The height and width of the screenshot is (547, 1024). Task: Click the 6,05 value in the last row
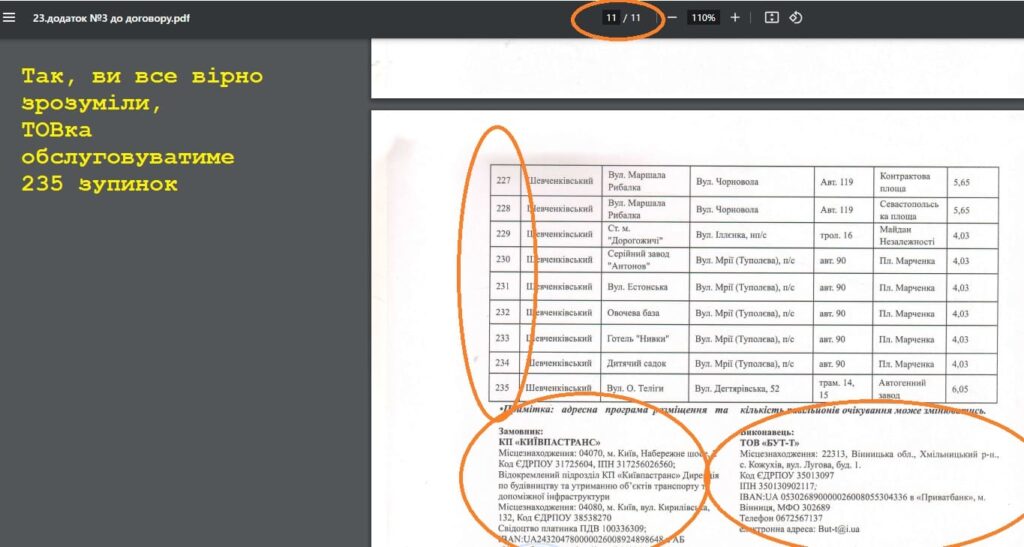point(961,388)
